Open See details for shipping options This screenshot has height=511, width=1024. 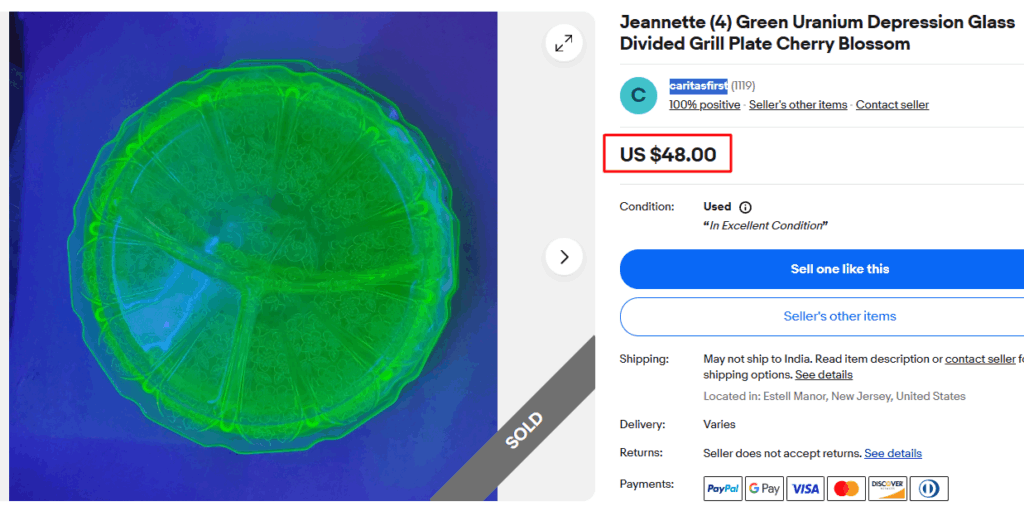coord(823,375)
